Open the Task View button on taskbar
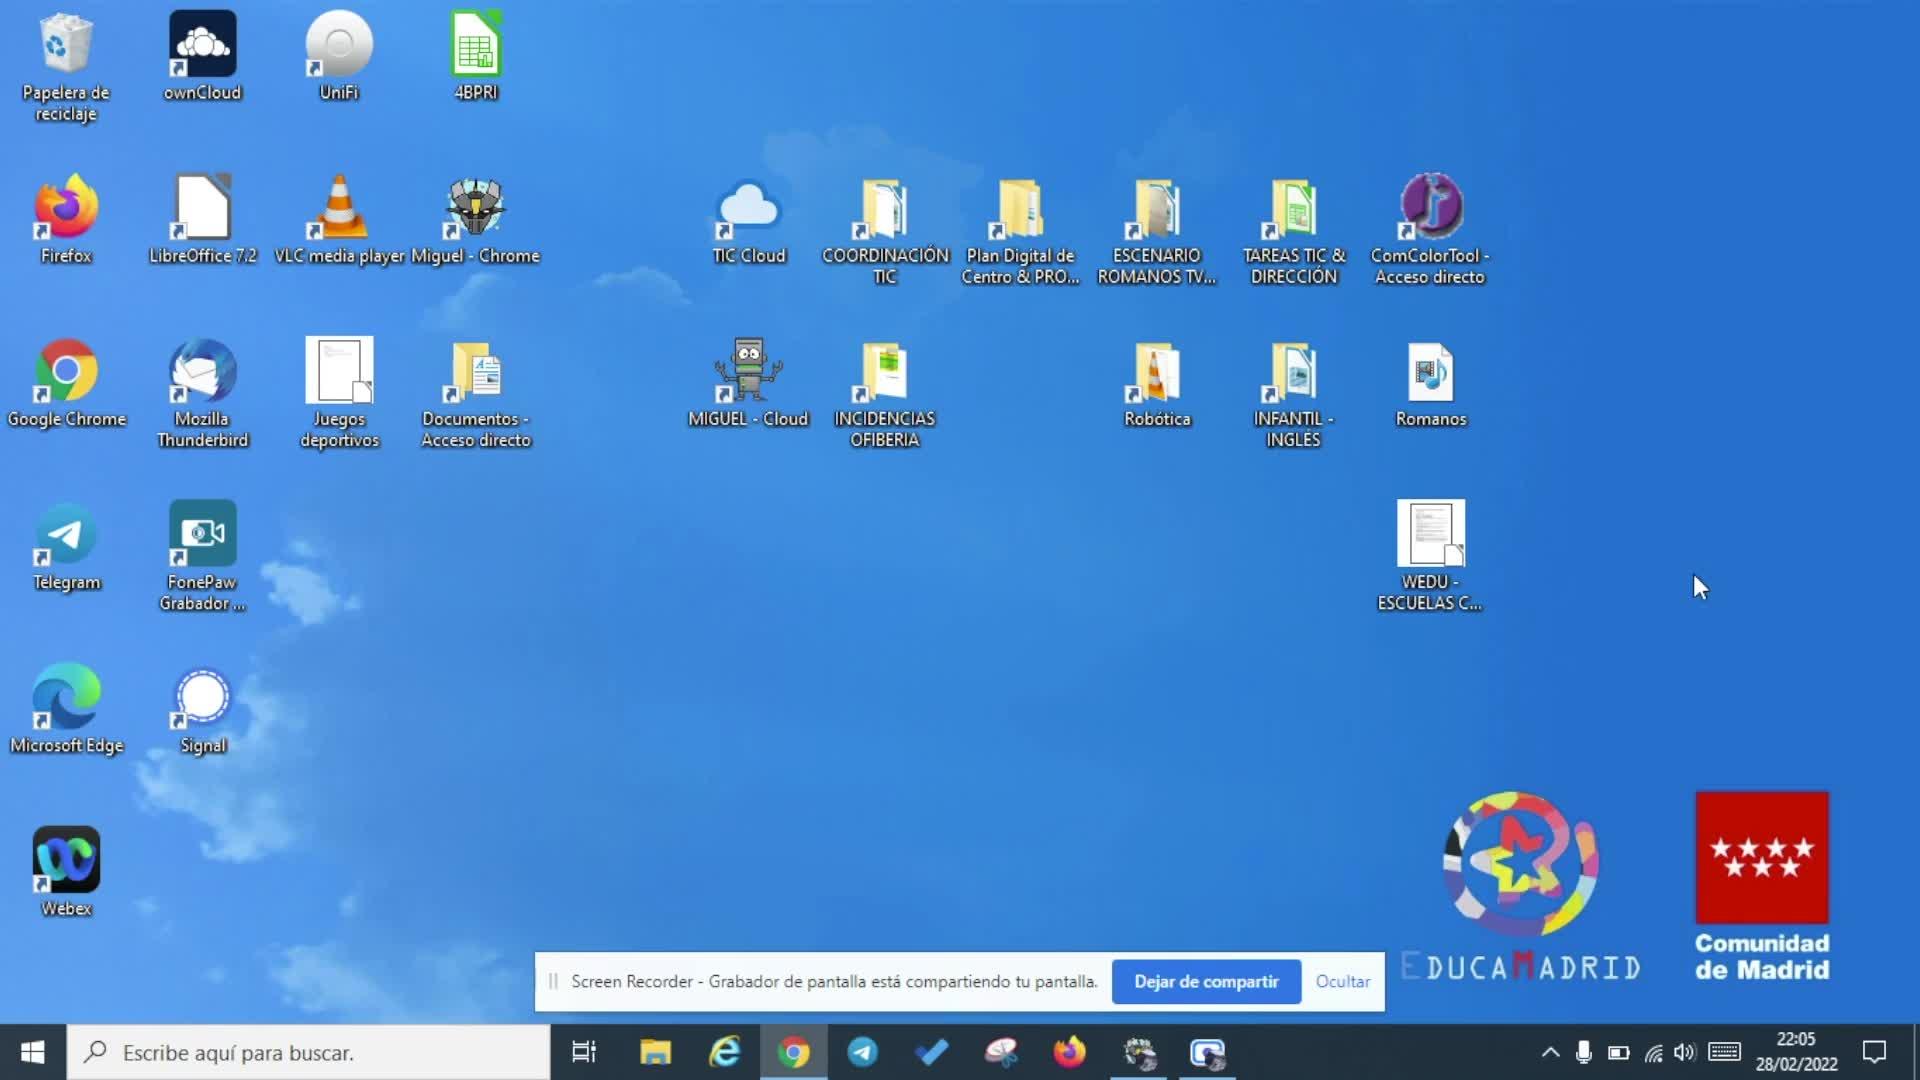 (x=584, y=1052)
